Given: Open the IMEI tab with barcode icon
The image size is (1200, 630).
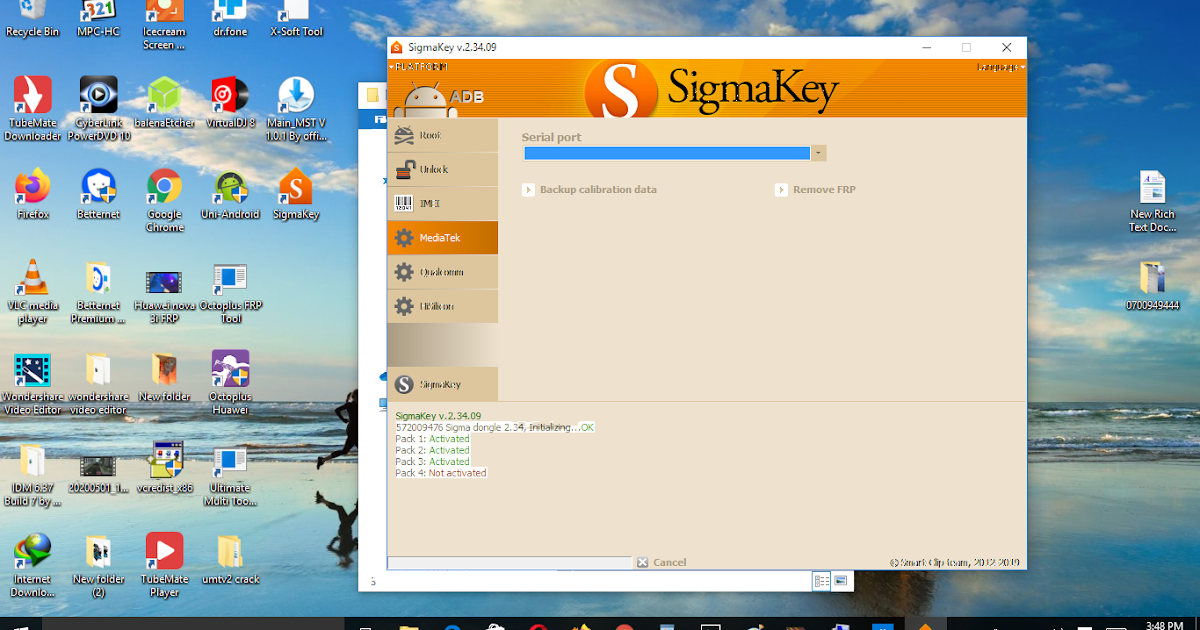Looking at the screenshot, I should click(442, 203).
